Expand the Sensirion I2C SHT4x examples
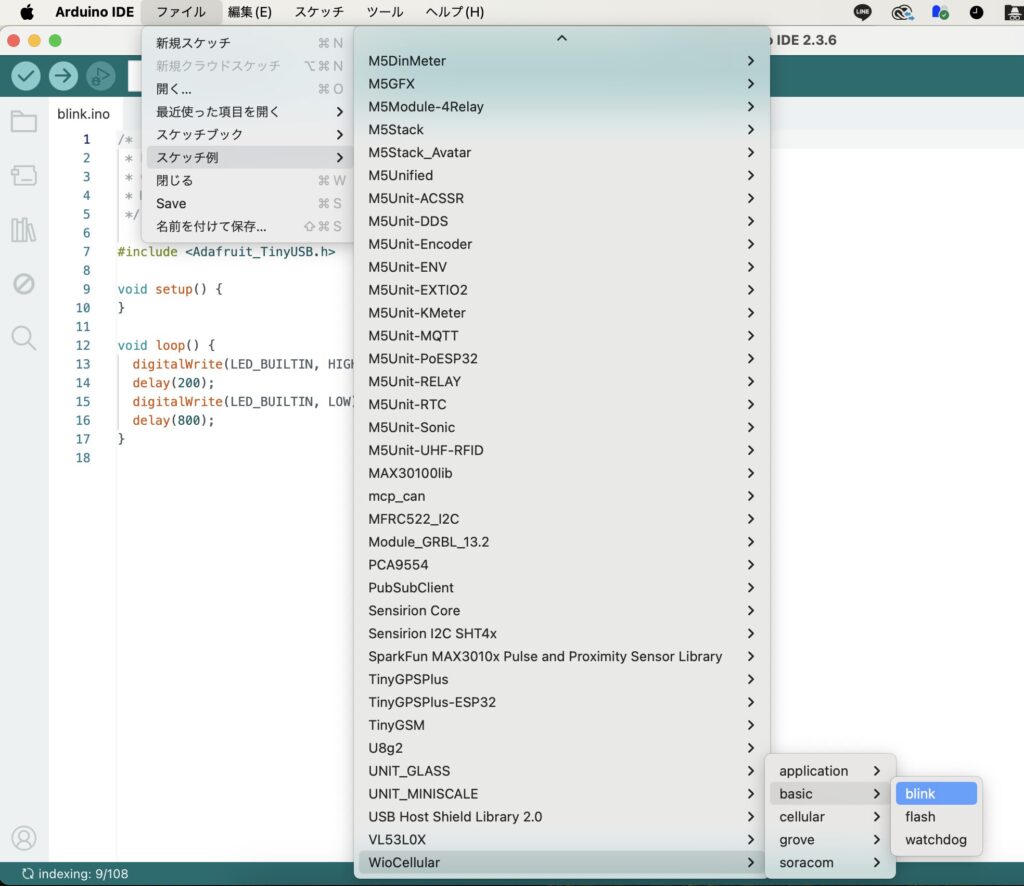Viewport: 1024px width, 886px height. point(562,633)
